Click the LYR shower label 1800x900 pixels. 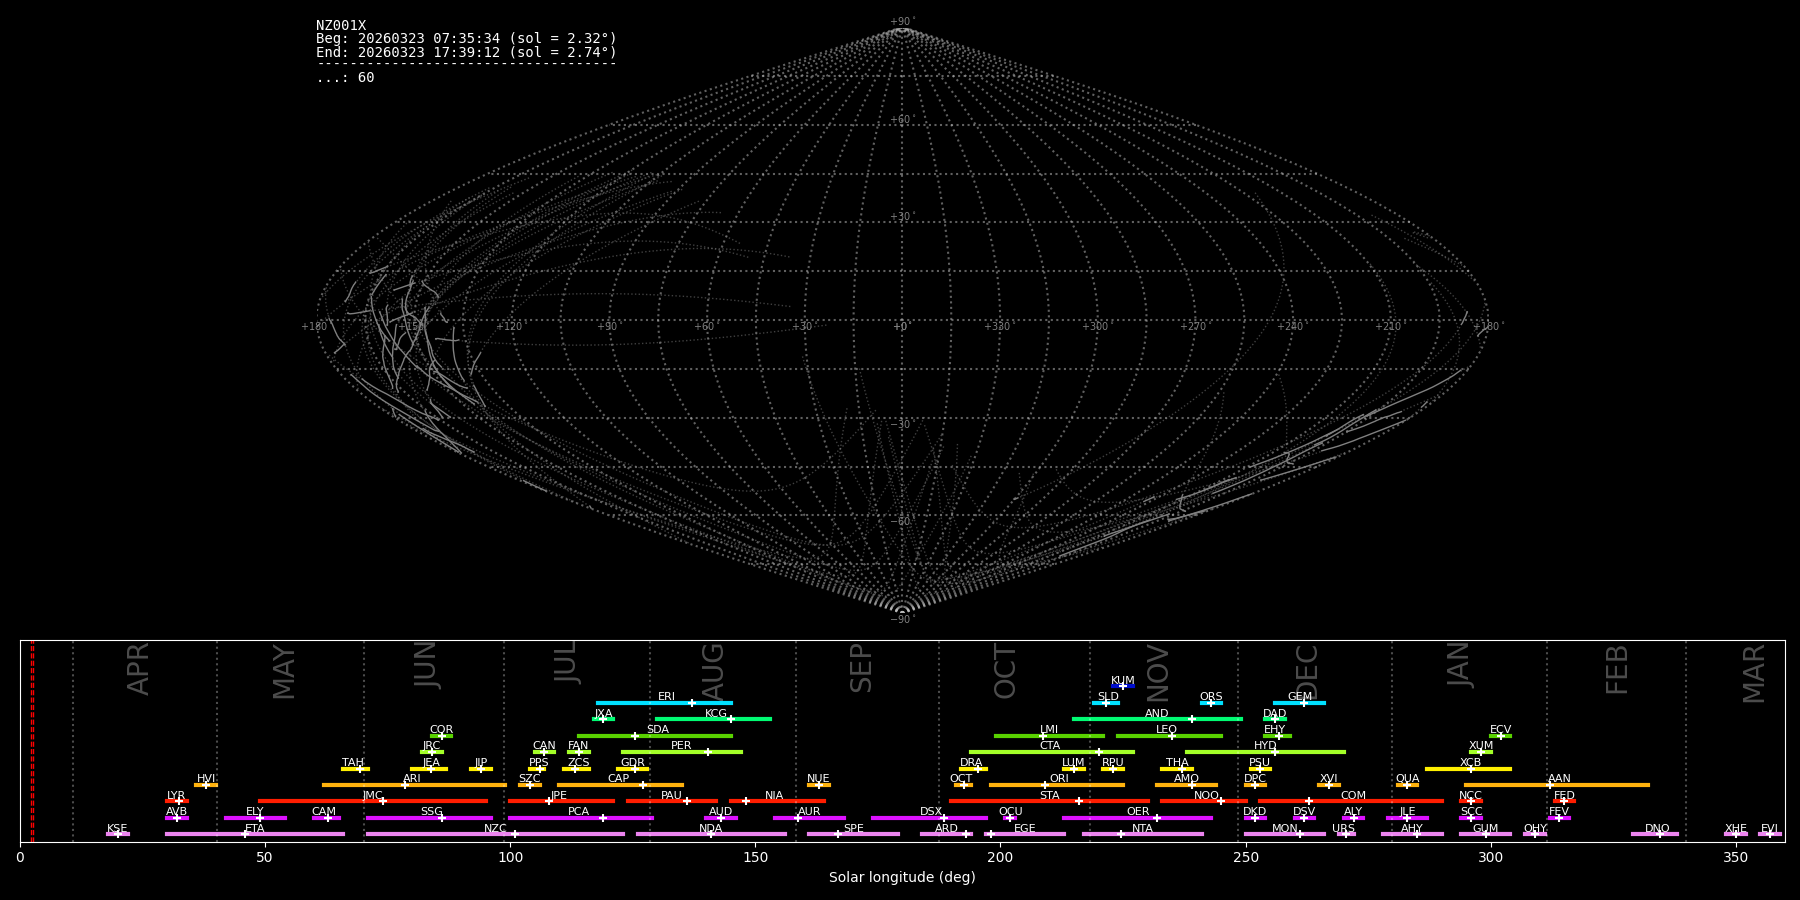(176, 796)
